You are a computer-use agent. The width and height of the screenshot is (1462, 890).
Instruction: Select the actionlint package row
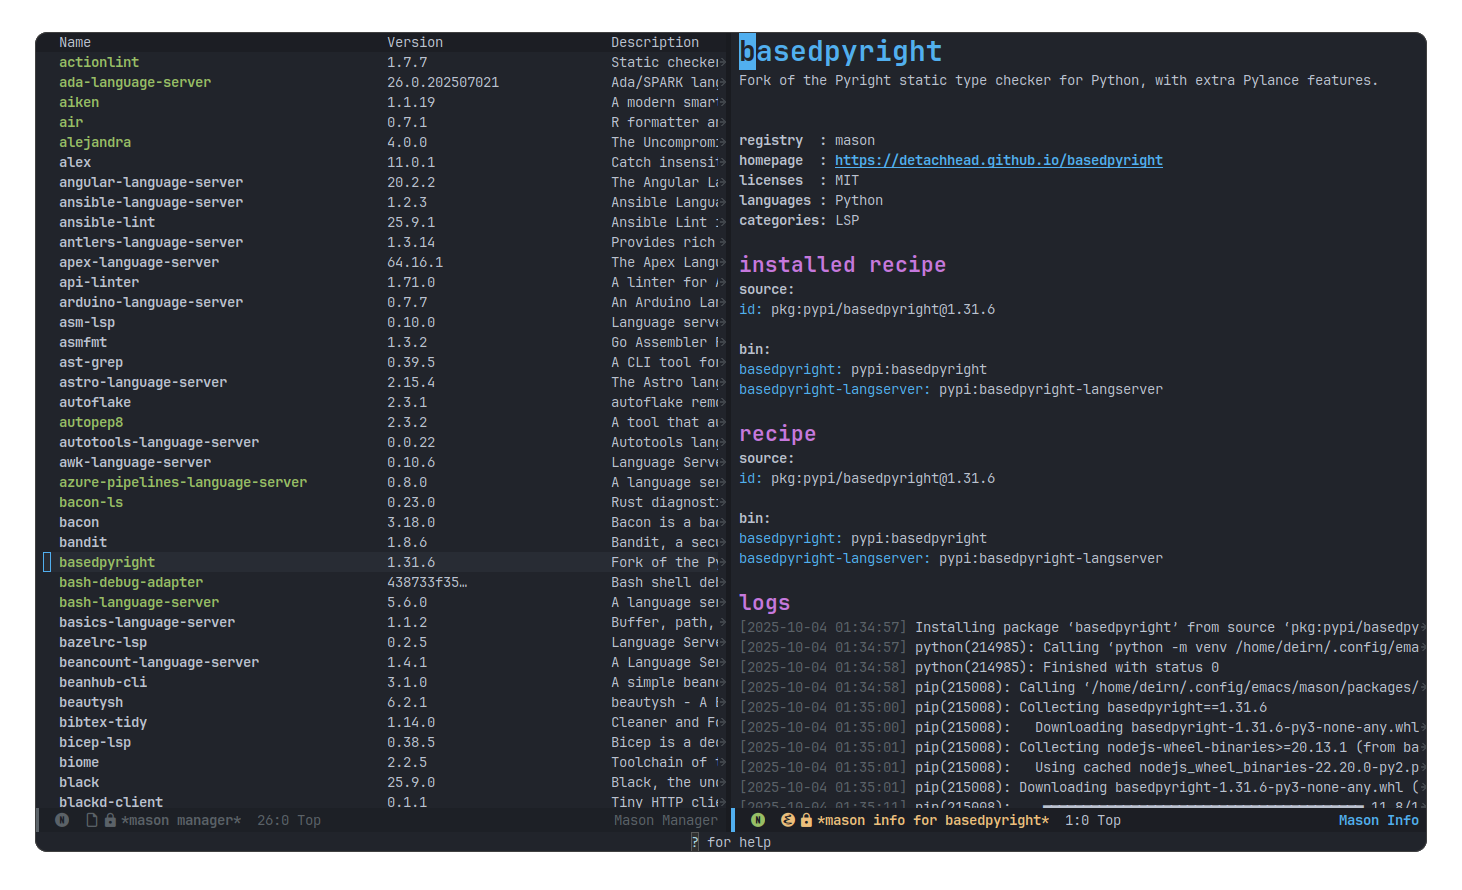pos(384,62)
